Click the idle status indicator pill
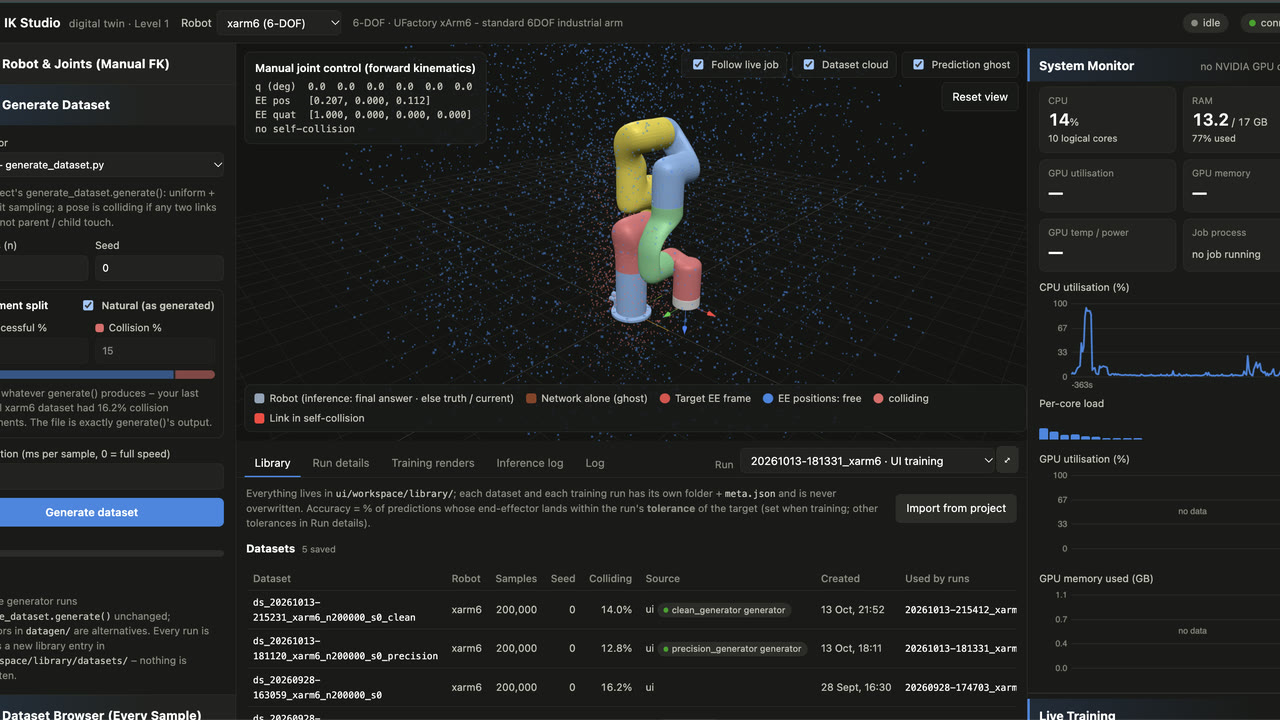Image resolution: width=1280 pixels, height=720 pixels. pos(1206,22)
